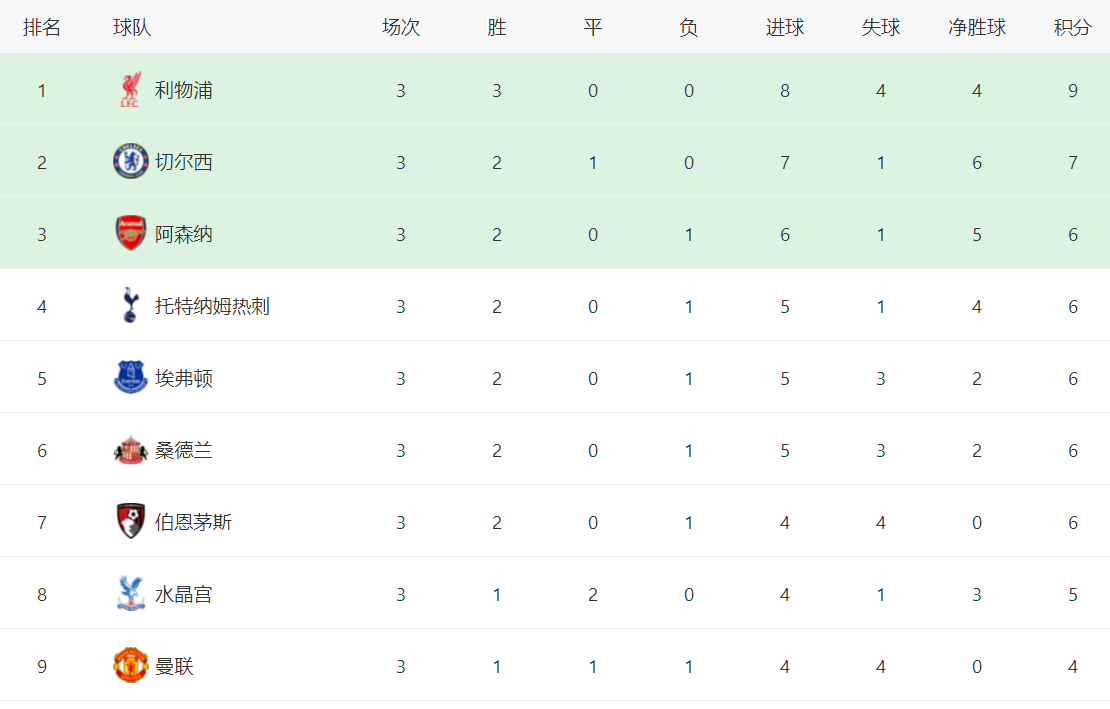Viewport: 1110px width, 709px height.
Task: Click the Tottenham Hotspur crest icon
Action: (x=130, y=306)
